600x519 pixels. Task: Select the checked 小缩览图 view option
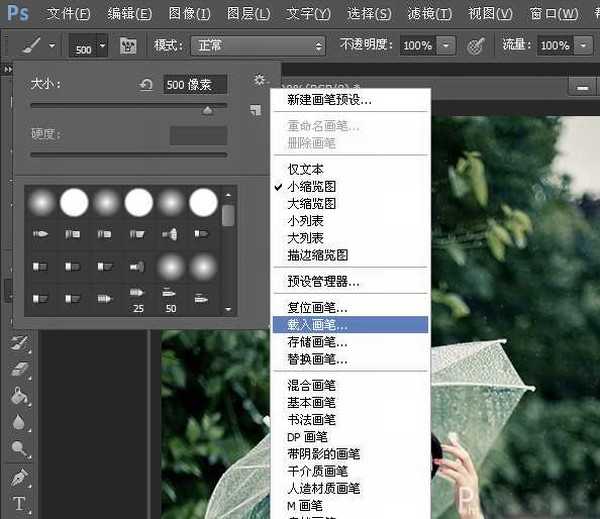[311, 187]
